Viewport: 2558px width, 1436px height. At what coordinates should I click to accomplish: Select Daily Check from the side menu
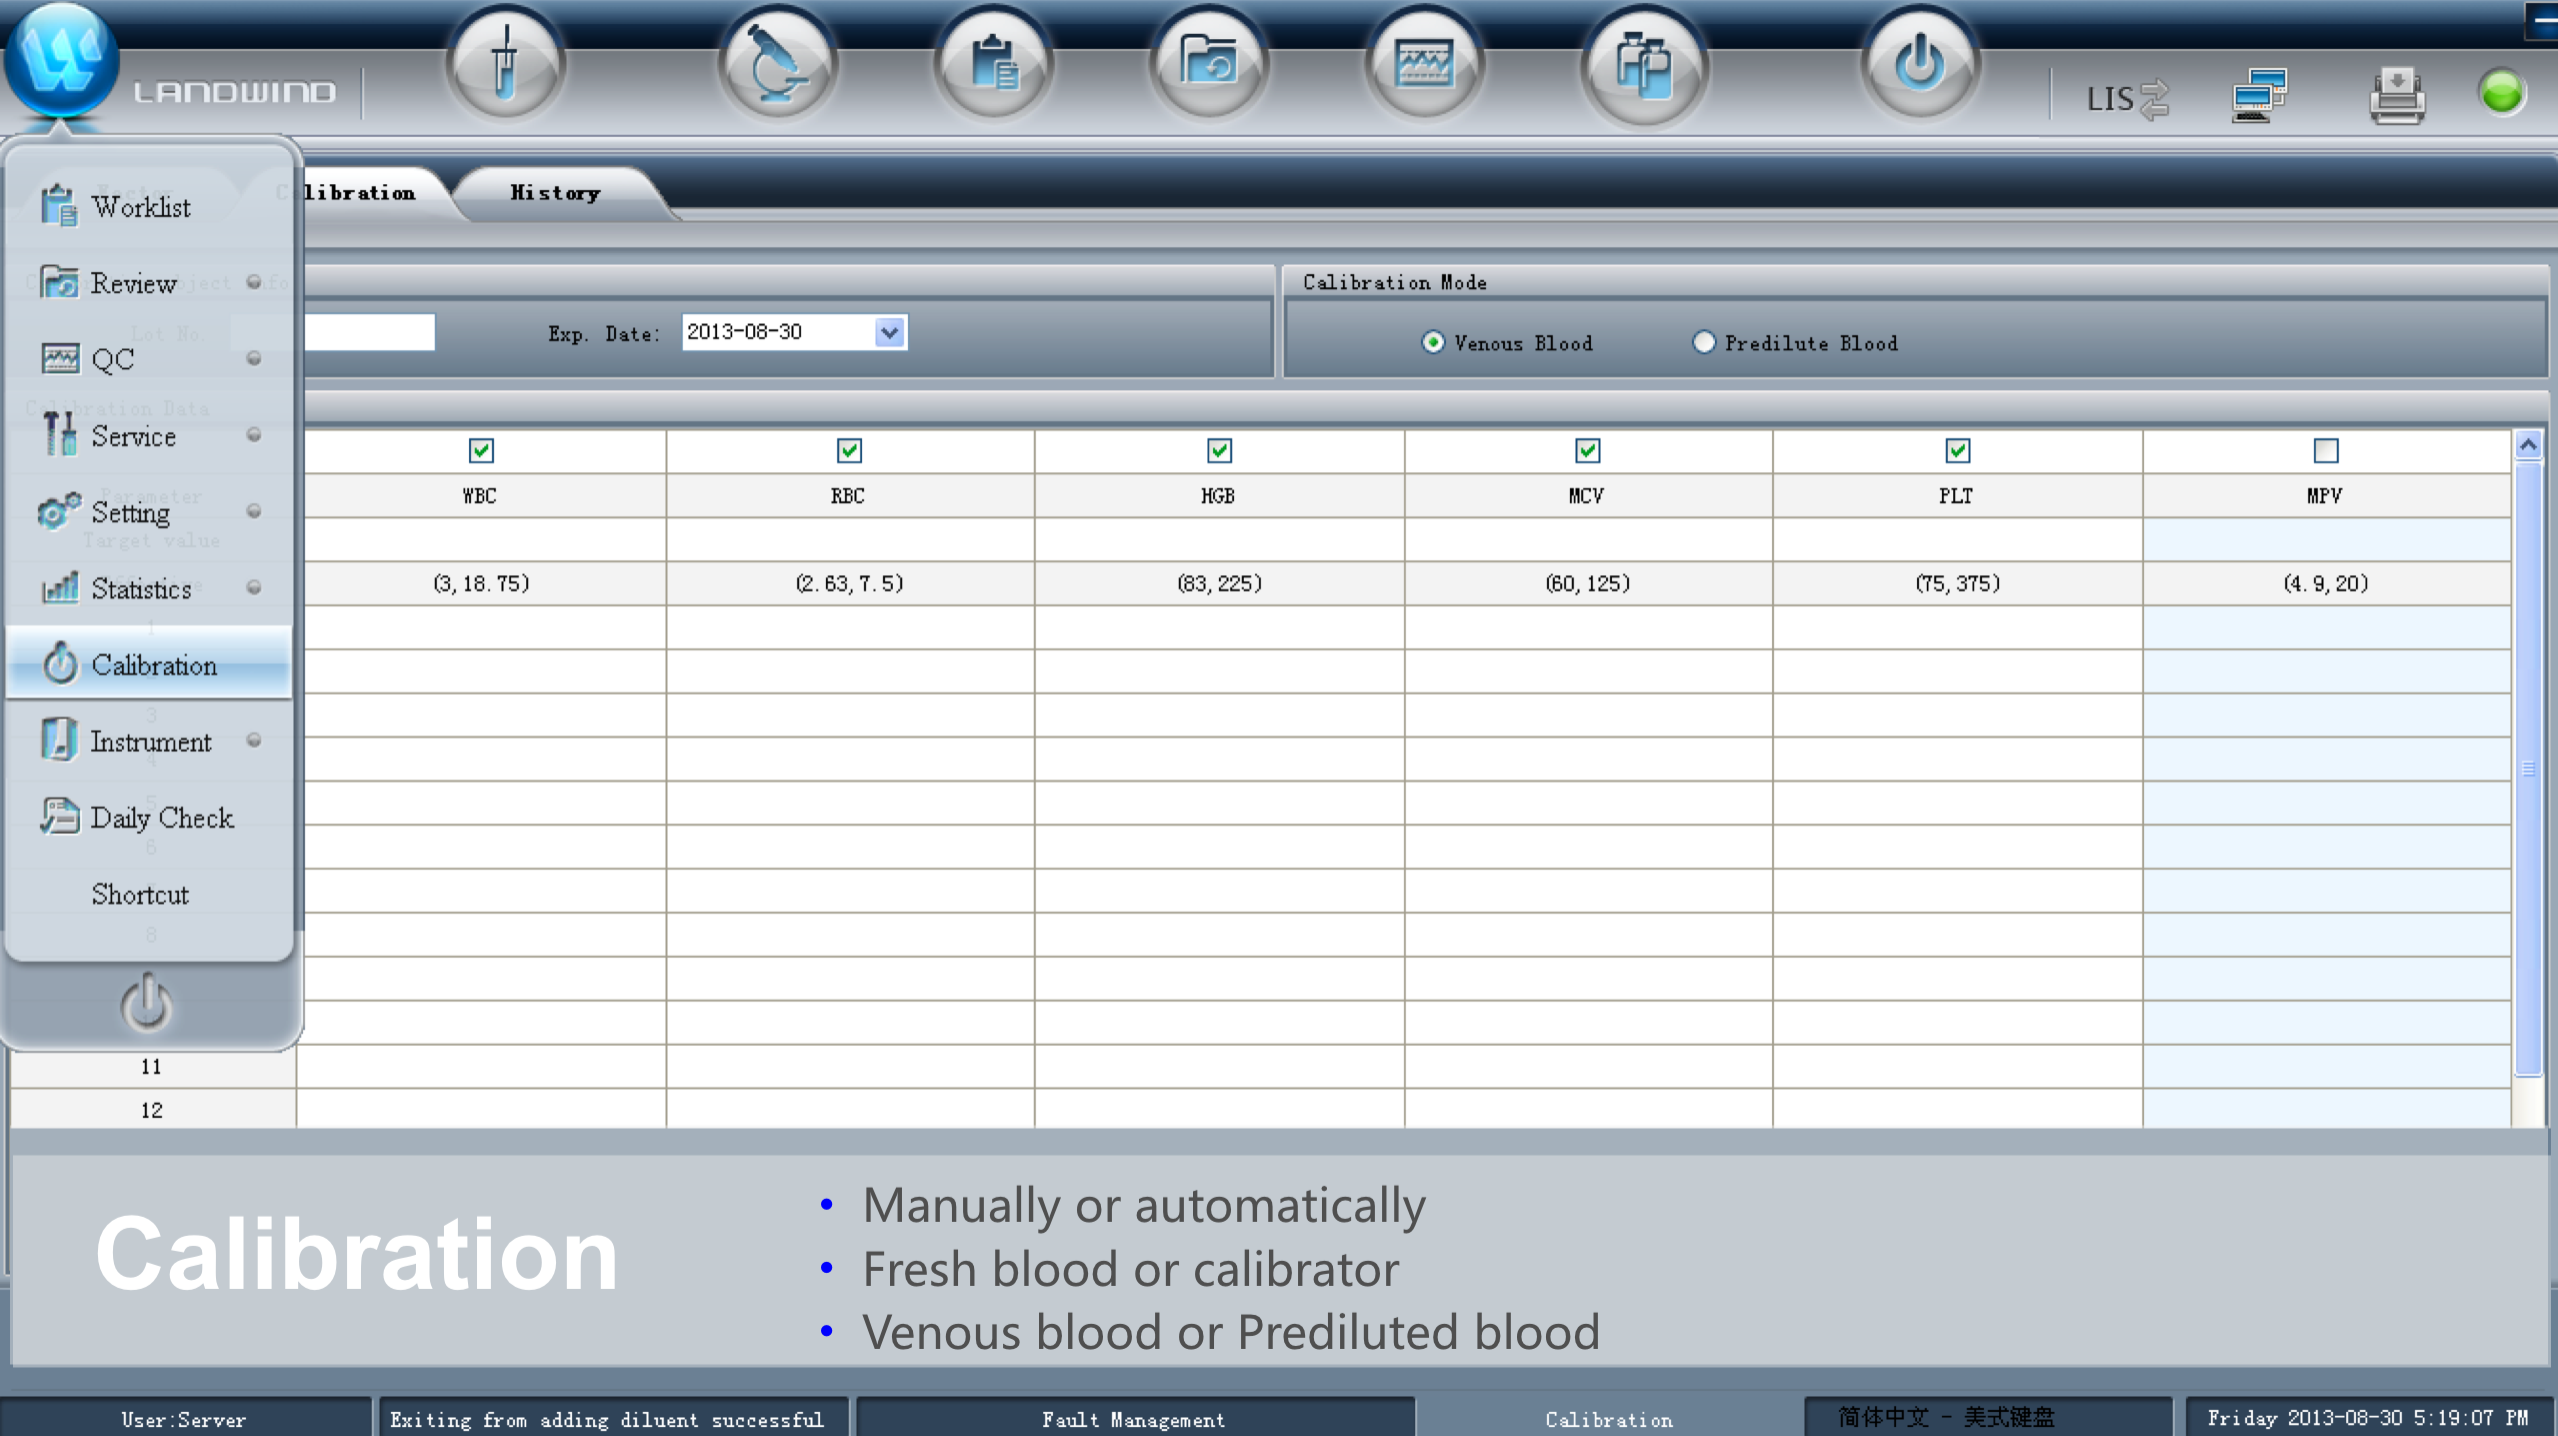[160, 818]
